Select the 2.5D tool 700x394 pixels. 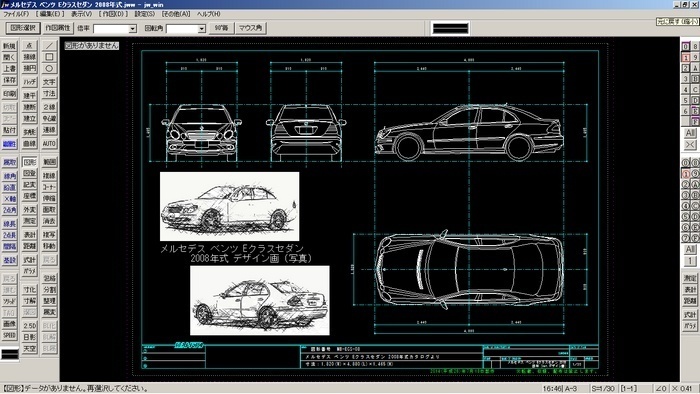pyautogui.click(x=29, y=326)
